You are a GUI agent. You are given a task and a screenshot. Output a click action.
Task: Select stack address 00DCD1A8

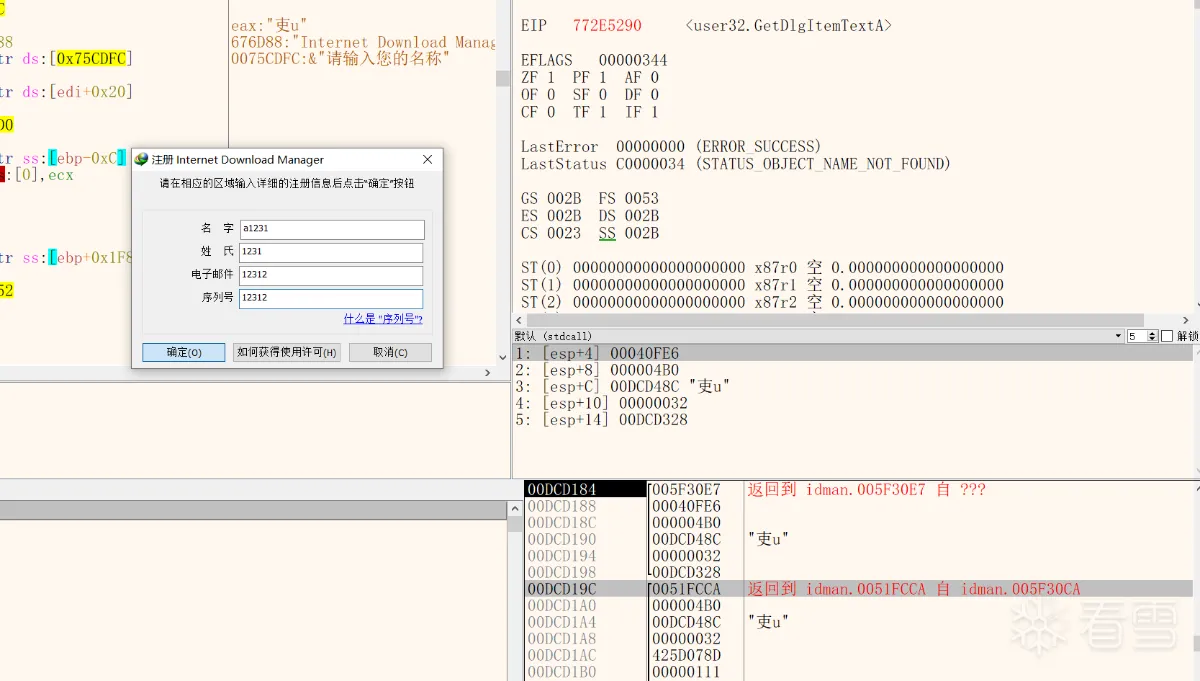(x=562, y=639)
